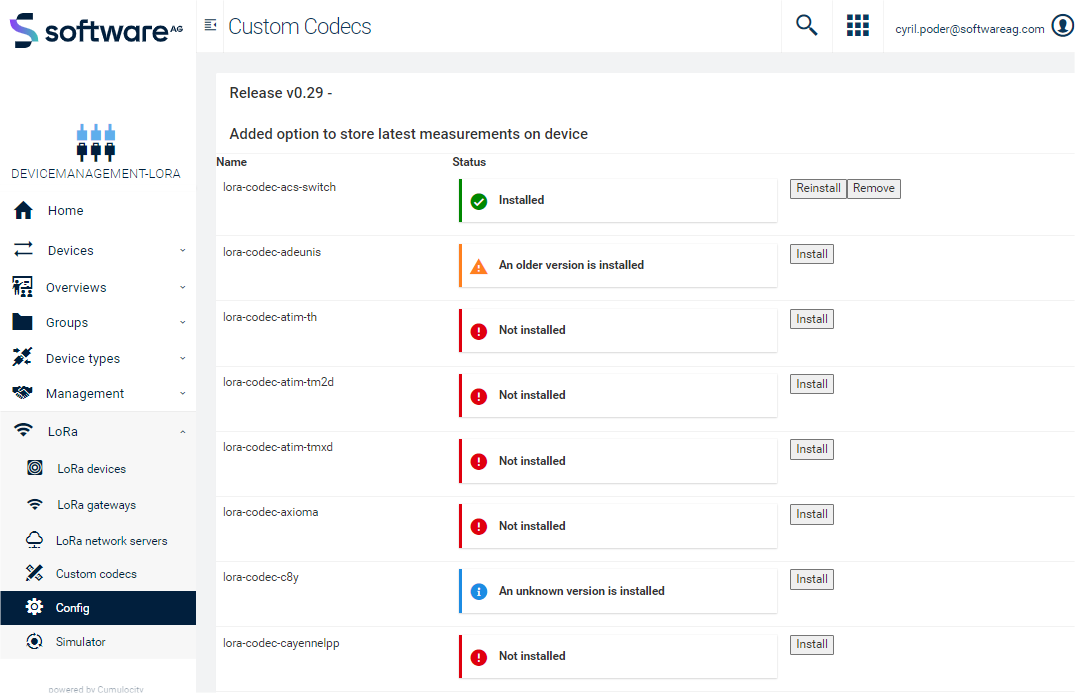Screen dimensions: 1075x693
Task: Click the Management handshake icon
Action: 23,393
